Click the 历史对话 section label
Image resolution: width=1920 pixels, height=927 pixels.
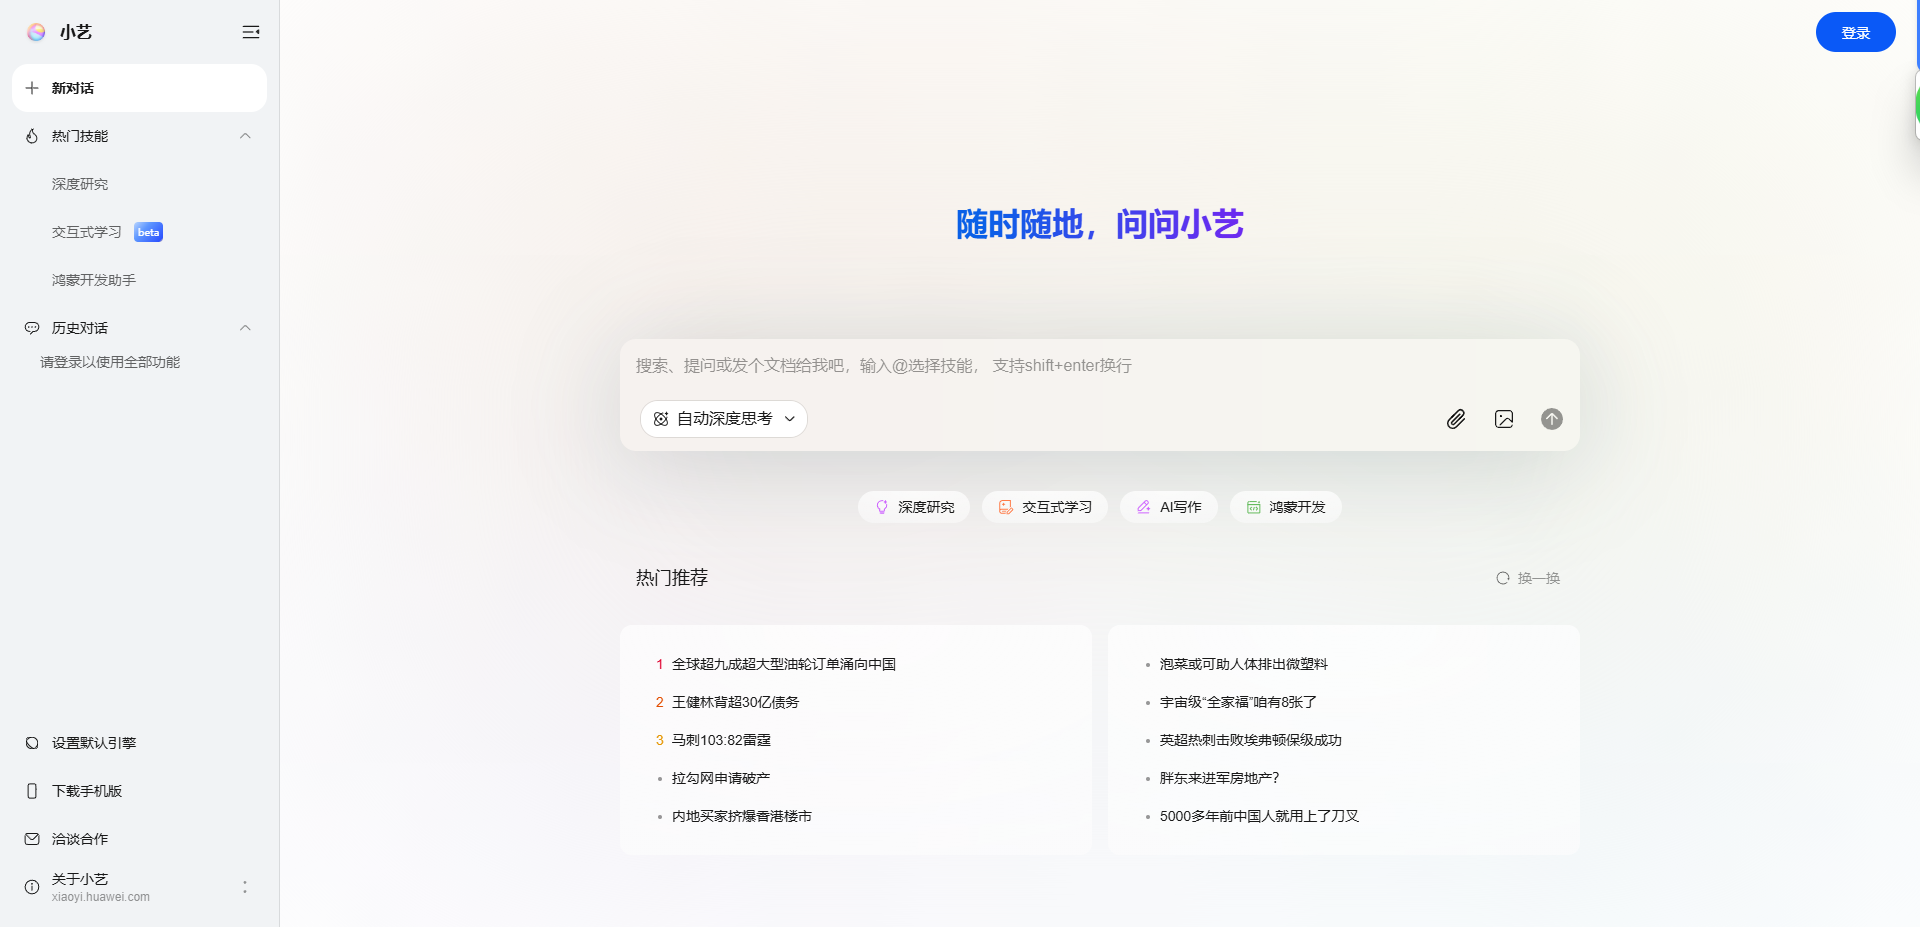pyautogui.click(x=80, y=328)
